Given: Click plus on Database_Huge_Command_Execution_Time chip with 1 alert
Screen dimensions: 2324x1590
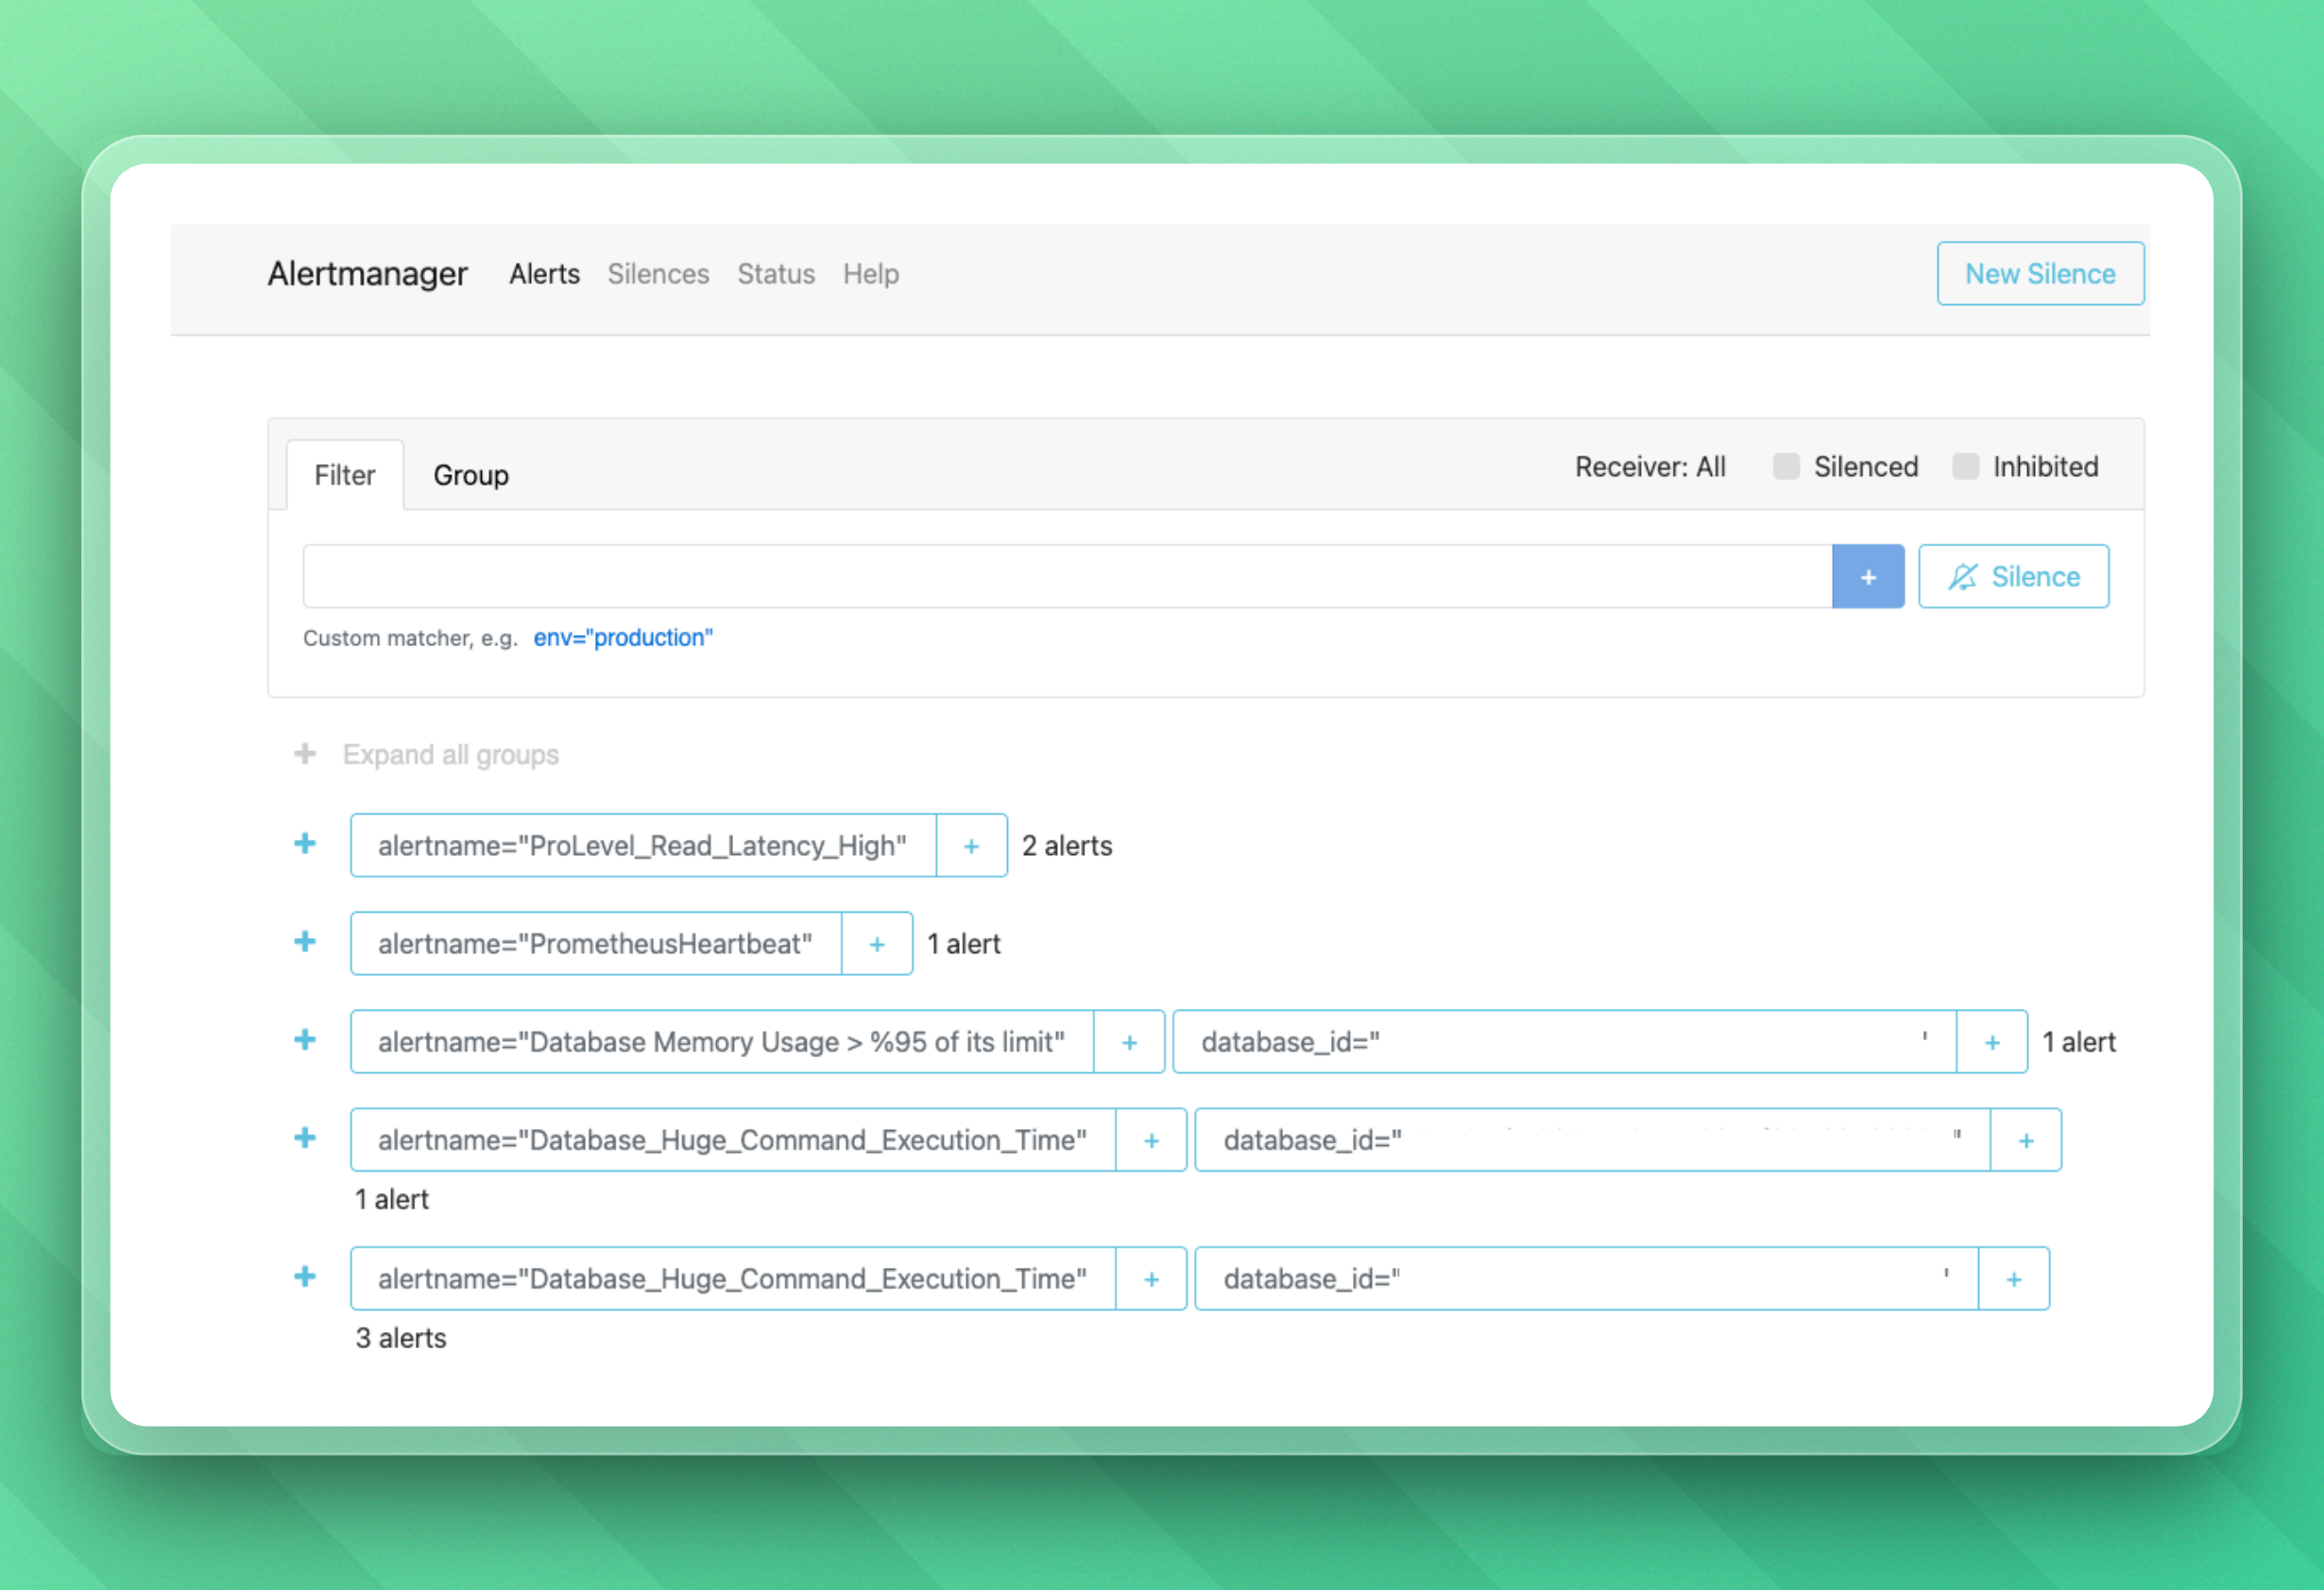Looking at the screenshot, I should pyautogui.click(x=1151, y=1139).
